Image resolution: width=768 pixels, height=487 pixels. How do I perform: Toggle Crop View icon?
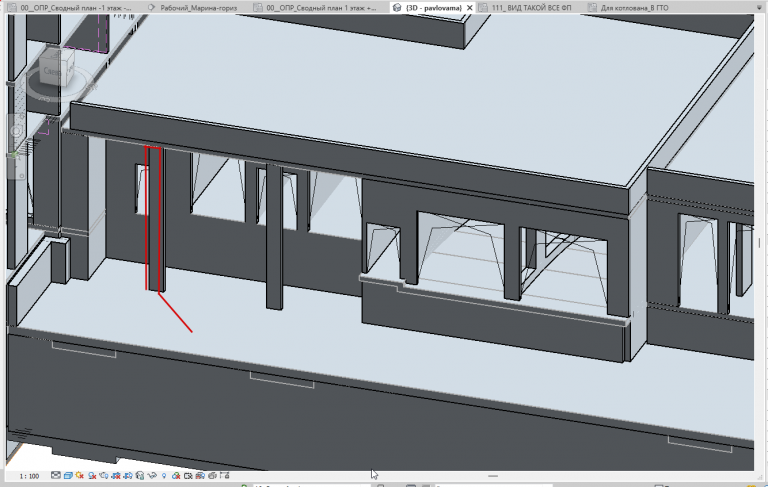pos(116,476)
